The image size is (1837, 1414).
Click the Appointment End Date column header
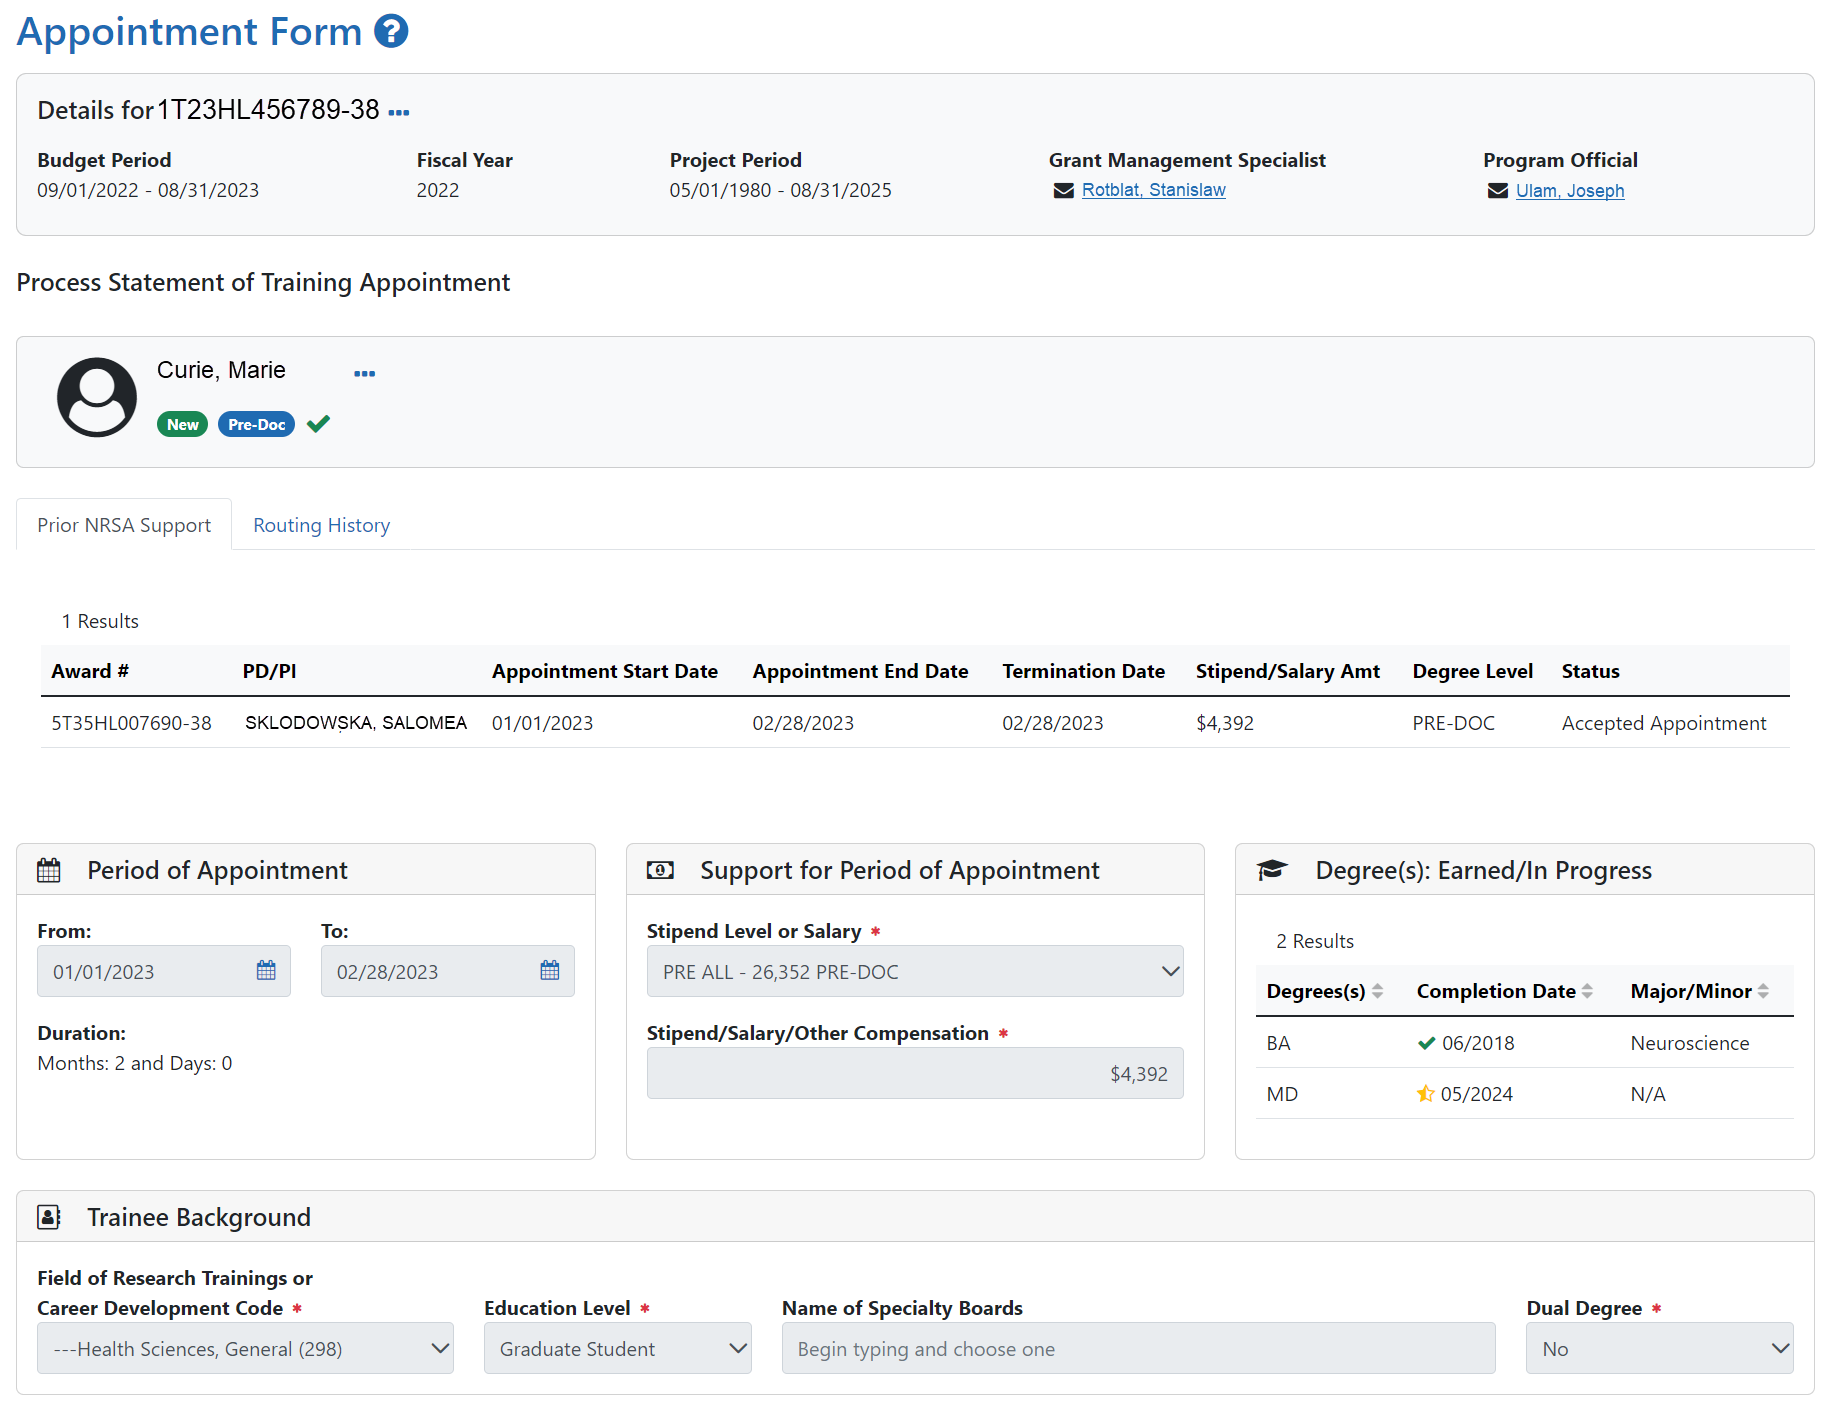[861, 671]
